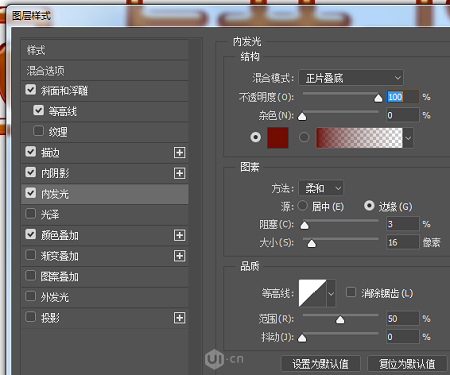Viewport: 450px width, 375px height.
Task: Add another 渐变叠加 effect with plus icon
Action: pyautogui.click(x=179, y=256)
